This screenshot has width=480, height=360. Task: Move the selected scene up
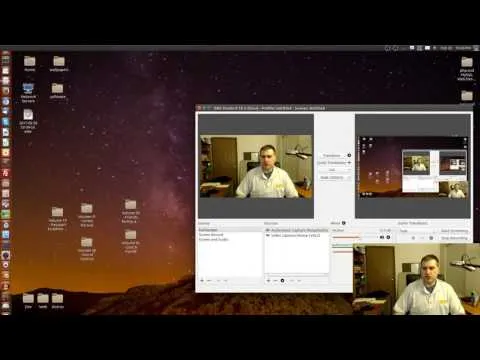(x=218, y=281)
